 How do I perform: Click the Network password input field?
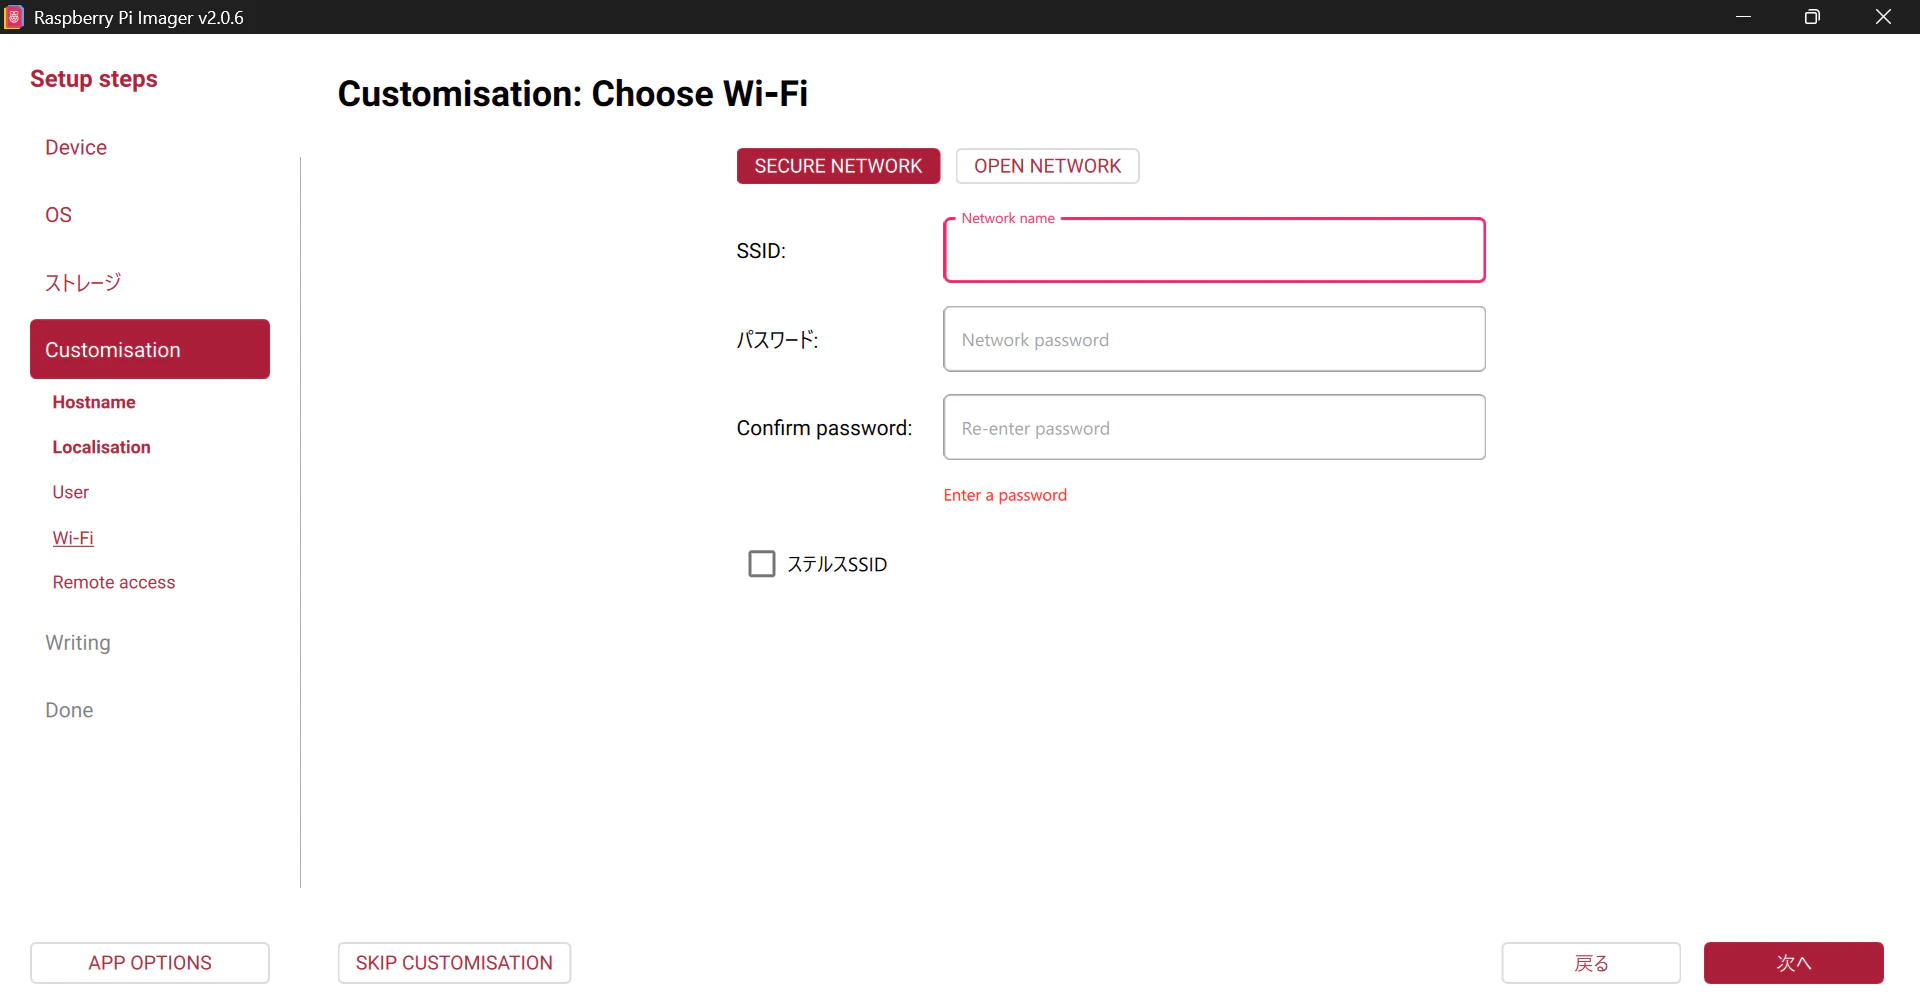click(x=1214, y=339)
